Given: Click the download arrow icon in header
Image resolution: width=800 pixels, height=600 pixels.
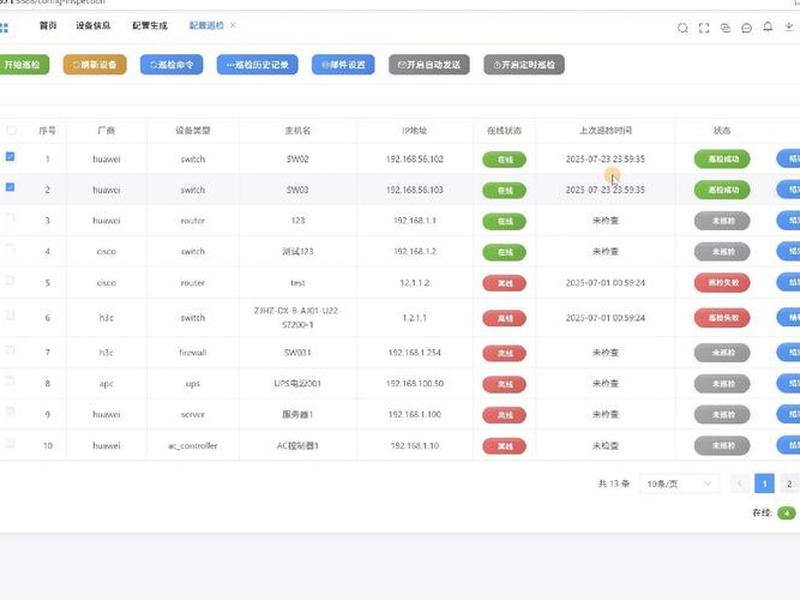Looking at the screenshot, I should (789, 27).
